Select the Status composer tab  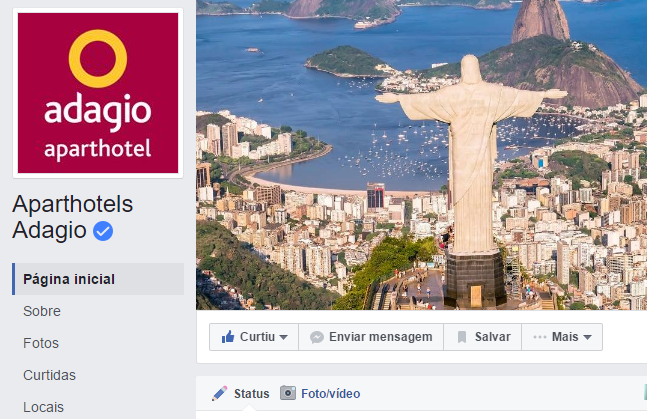(x=241, y=393)
